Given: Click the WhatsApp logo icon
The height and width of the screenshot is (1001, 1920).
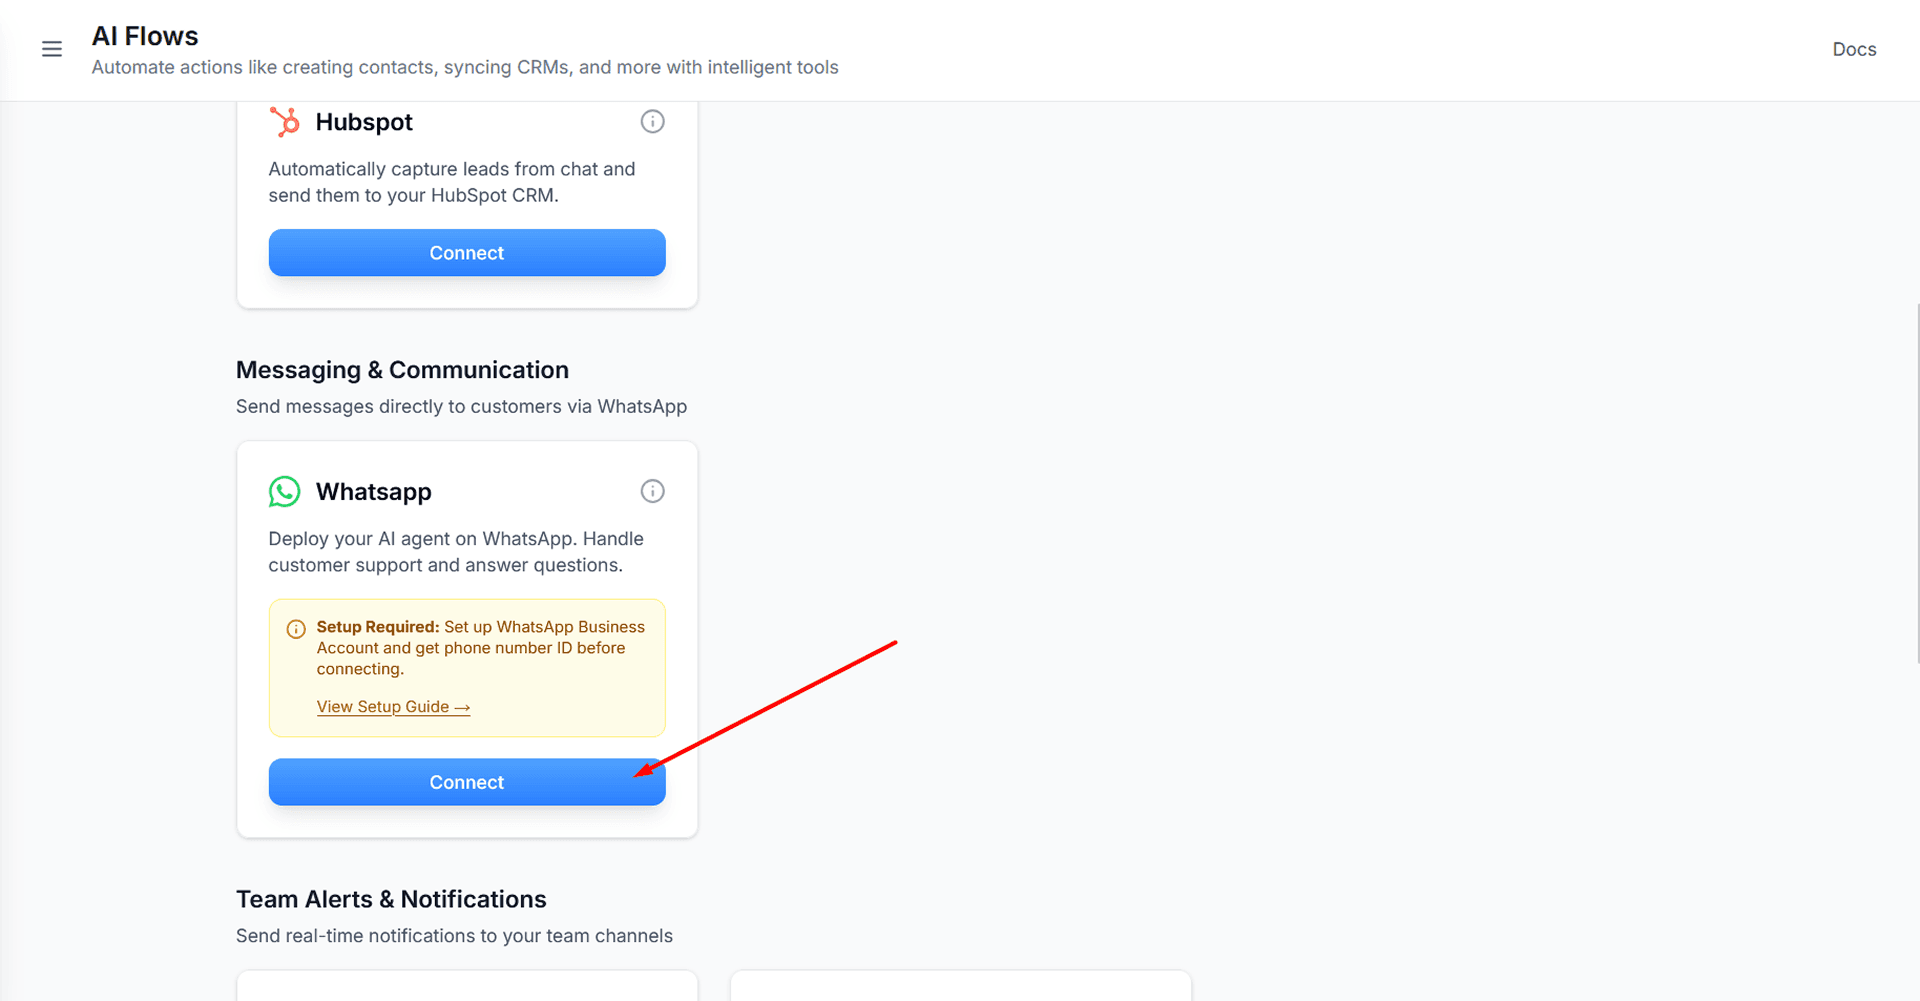Looking at the screenshot, I should [285, 491].
